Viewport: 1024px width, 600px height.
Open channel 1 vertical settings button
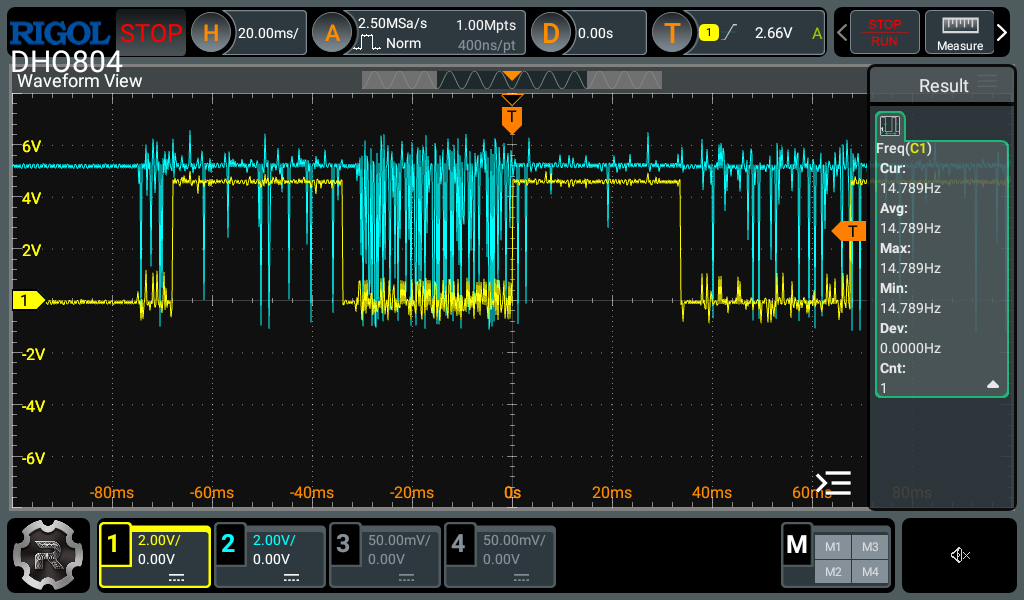(x=153, y=556)
